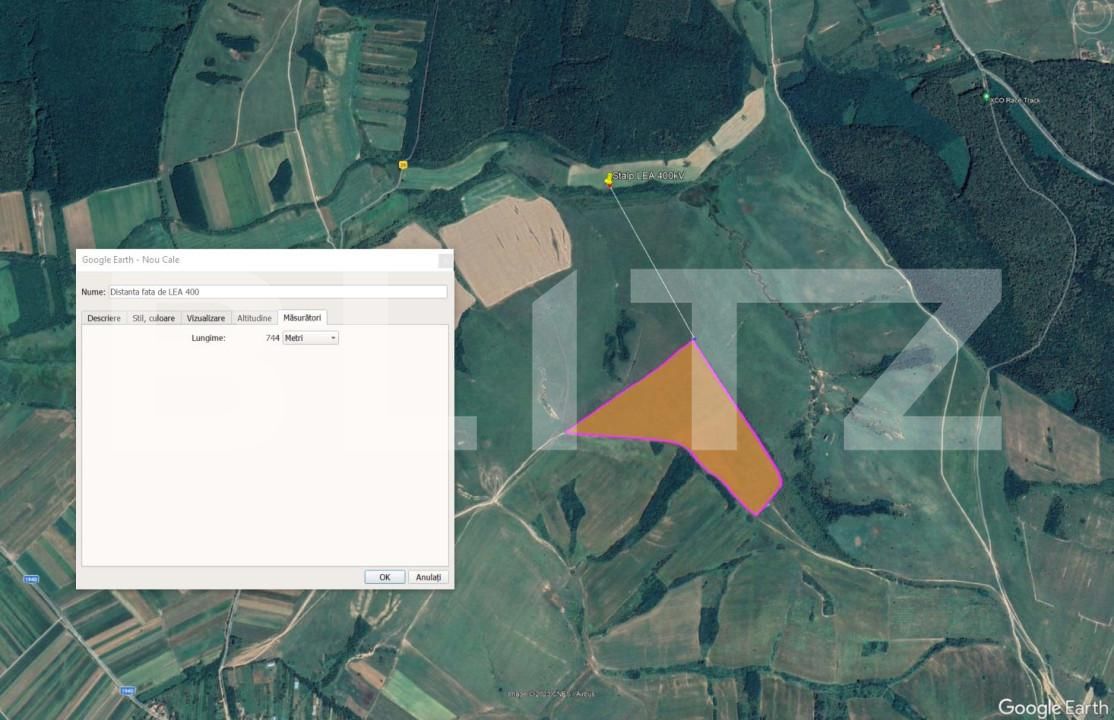Select the "Stalp LEA 400kV" yellow pushpin placemark

tap(609, 178)
